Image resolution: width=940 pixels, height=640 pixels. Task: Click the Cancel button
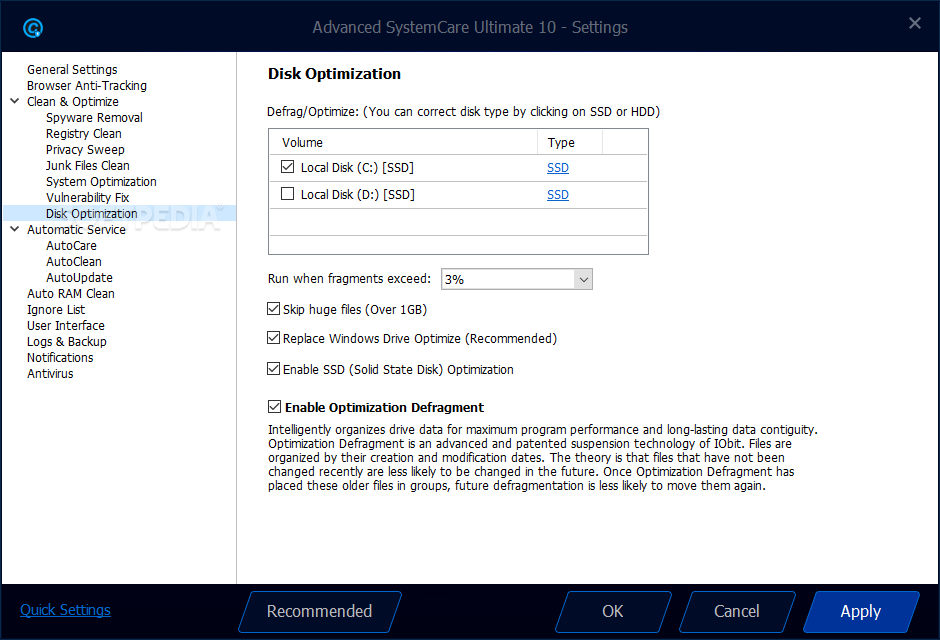coord(737,612)
